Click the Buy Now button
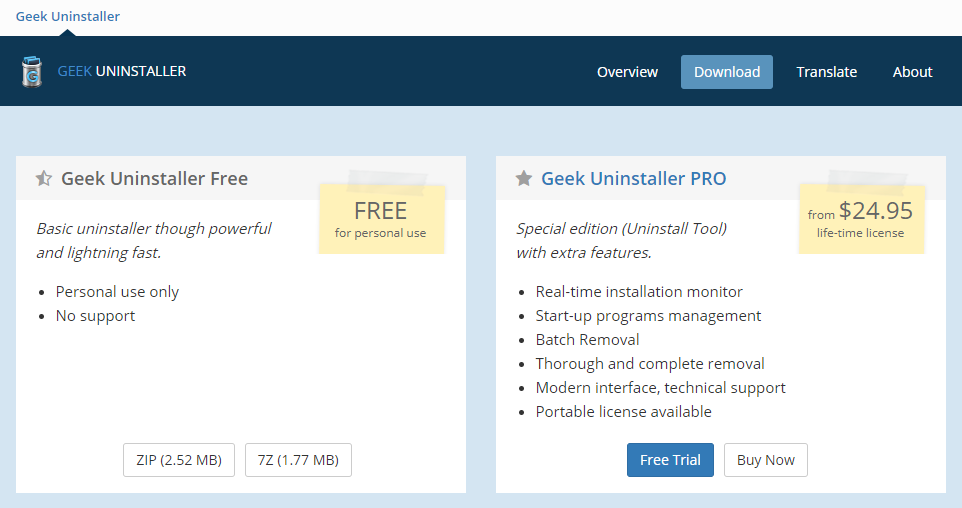This screenshot has height=508, width=962. (766, 460)
